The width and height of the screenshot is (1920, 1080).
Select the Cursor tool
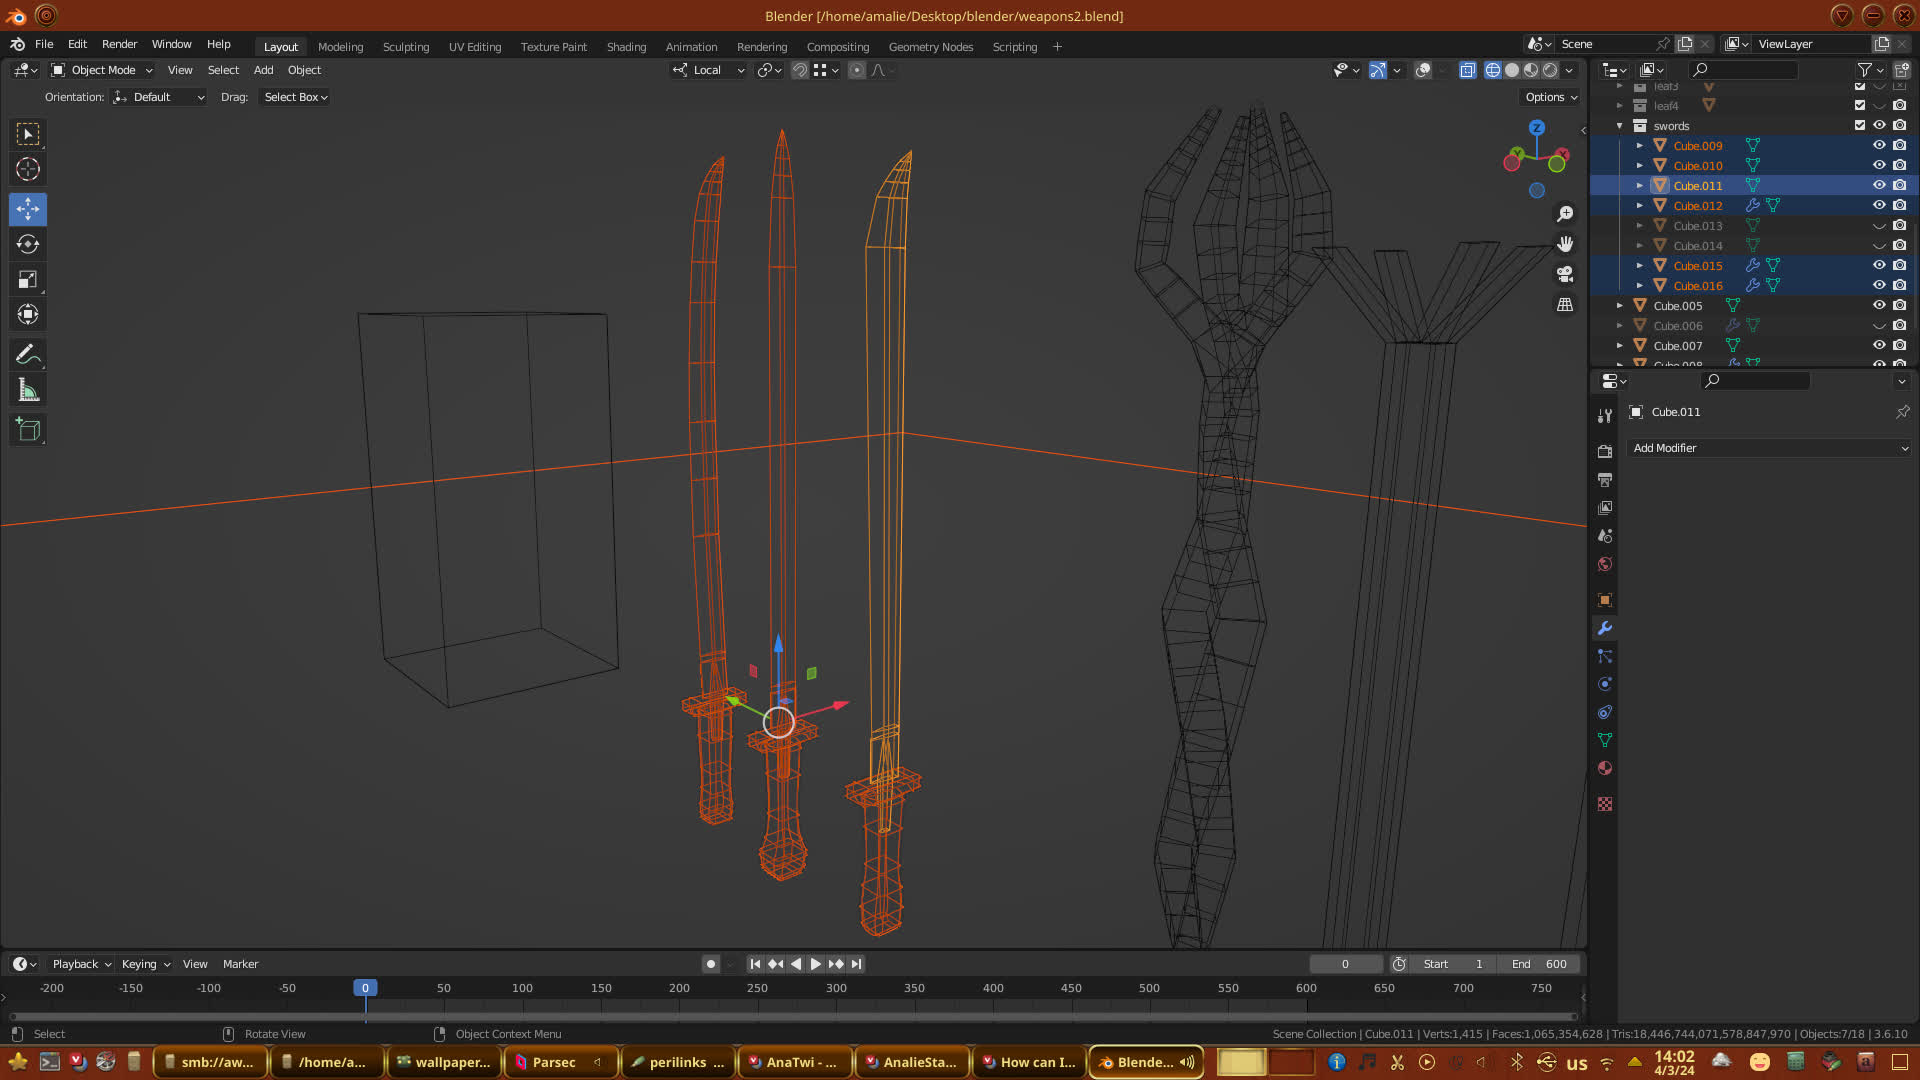click(28, 169)
